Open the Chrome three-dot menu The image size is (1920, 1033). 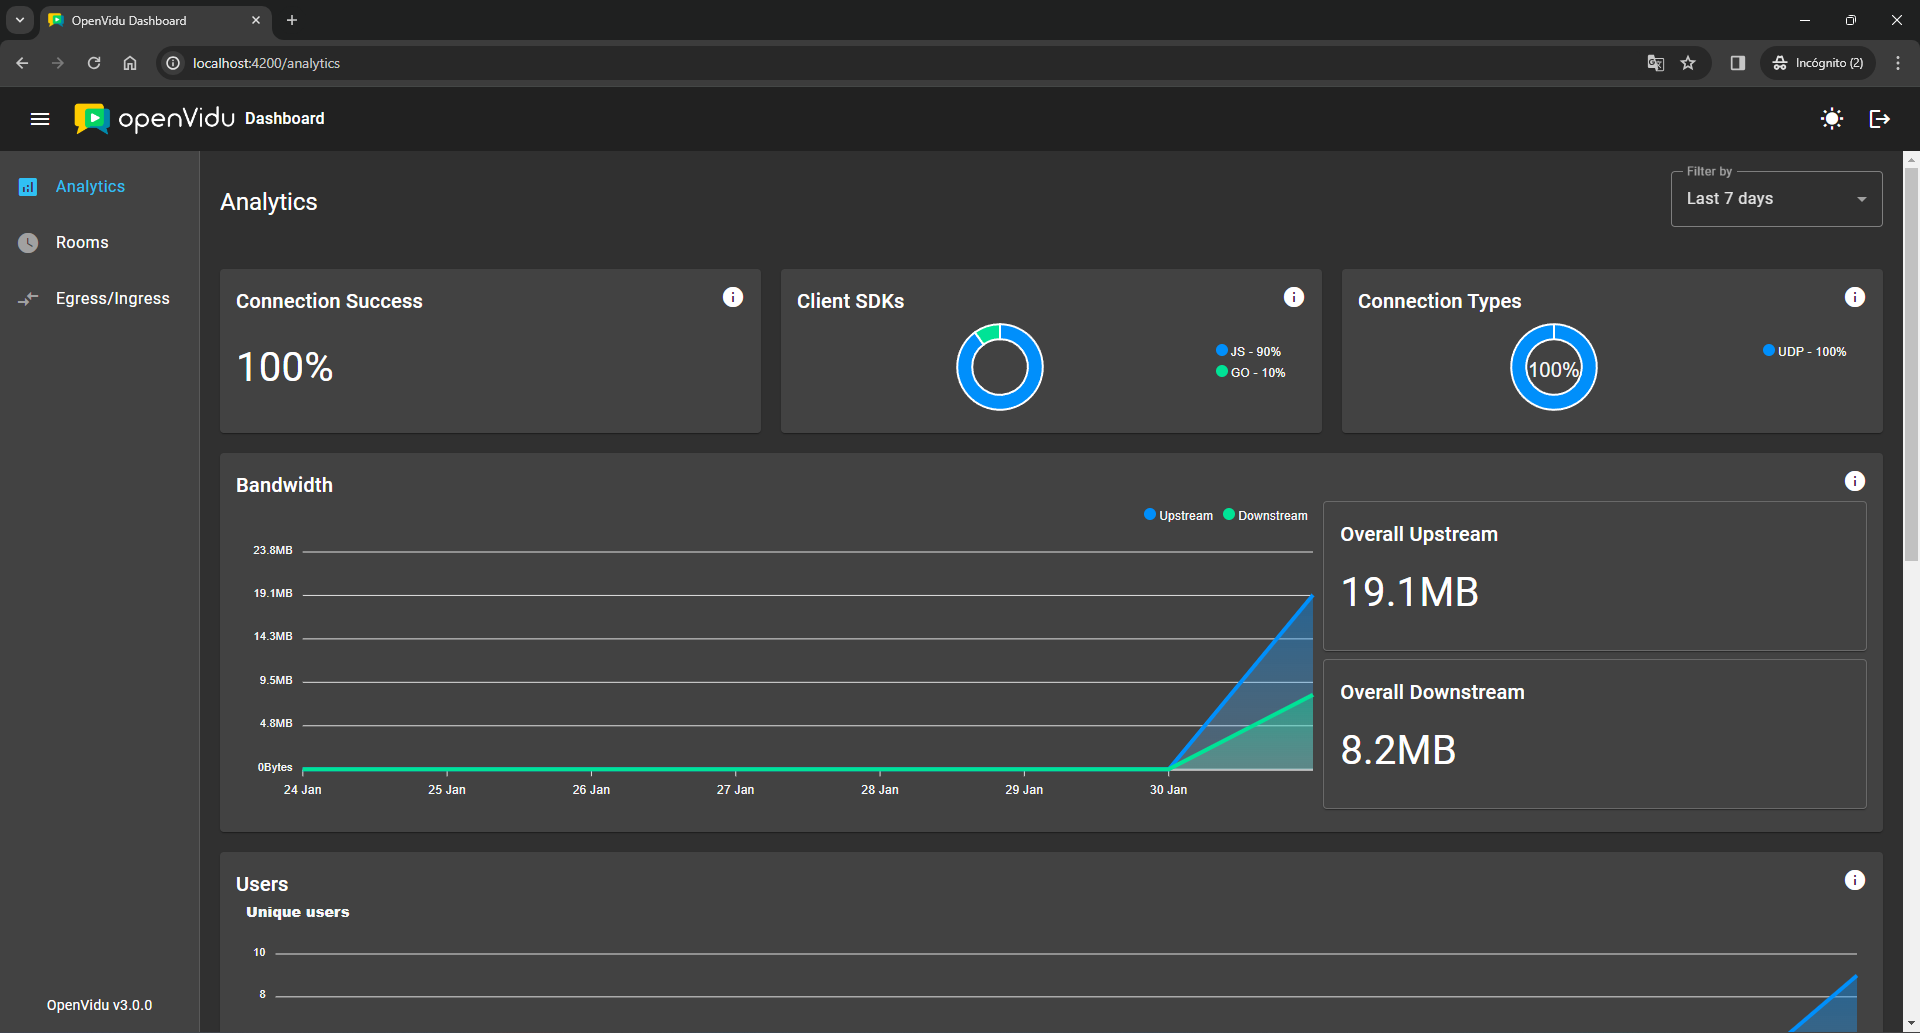click(x=1898, y=63)
